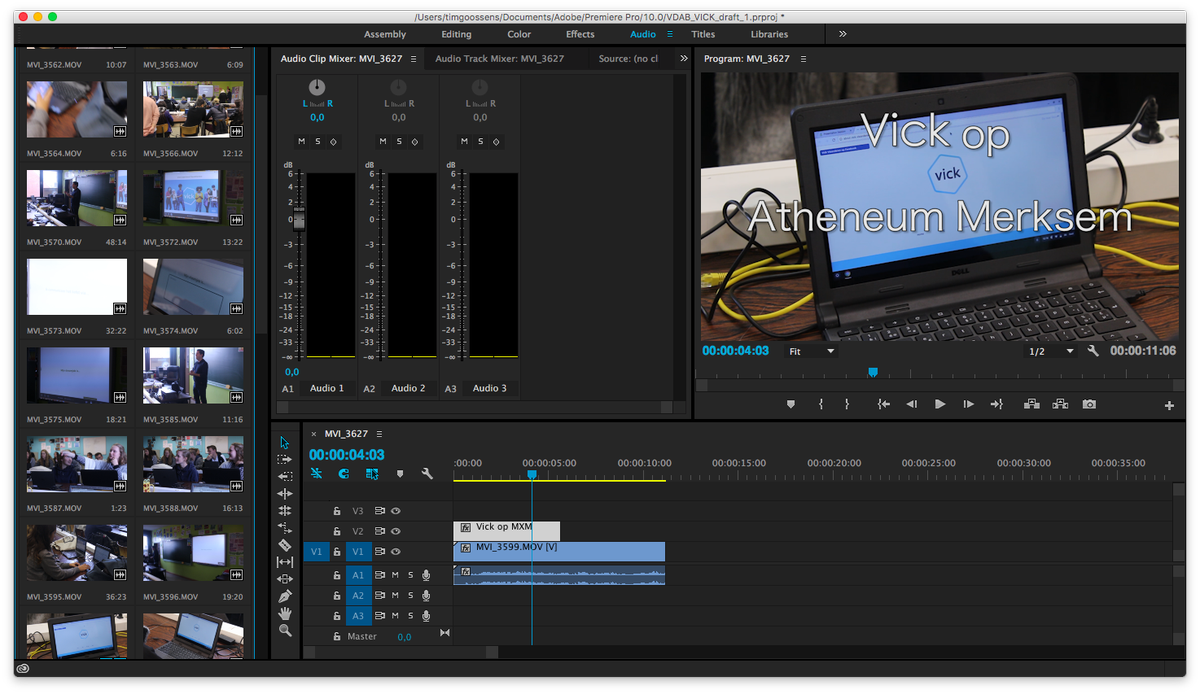Select the Razor tool
This screenshot has width=1200, height=694.
285,545
